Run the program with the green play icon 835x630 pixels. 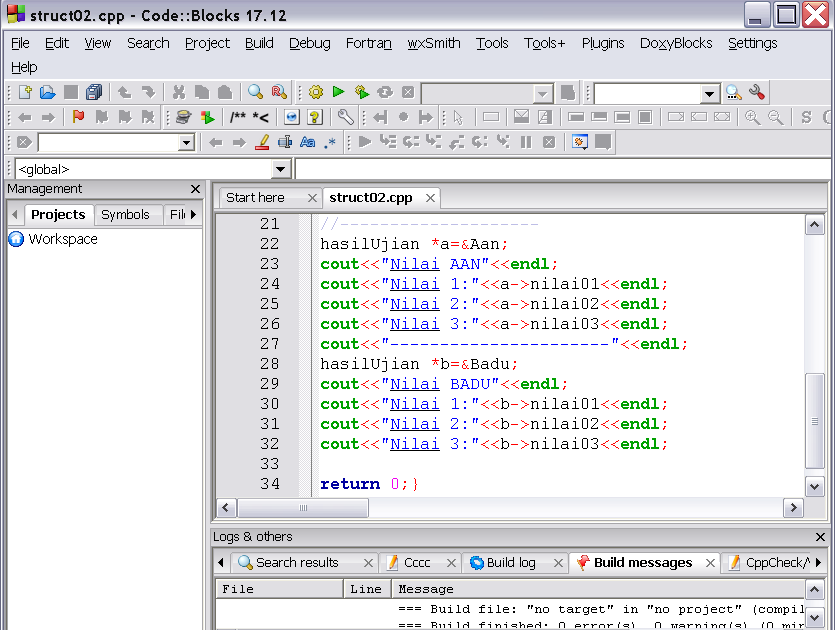pyautogui.click(x=339, y=92)
